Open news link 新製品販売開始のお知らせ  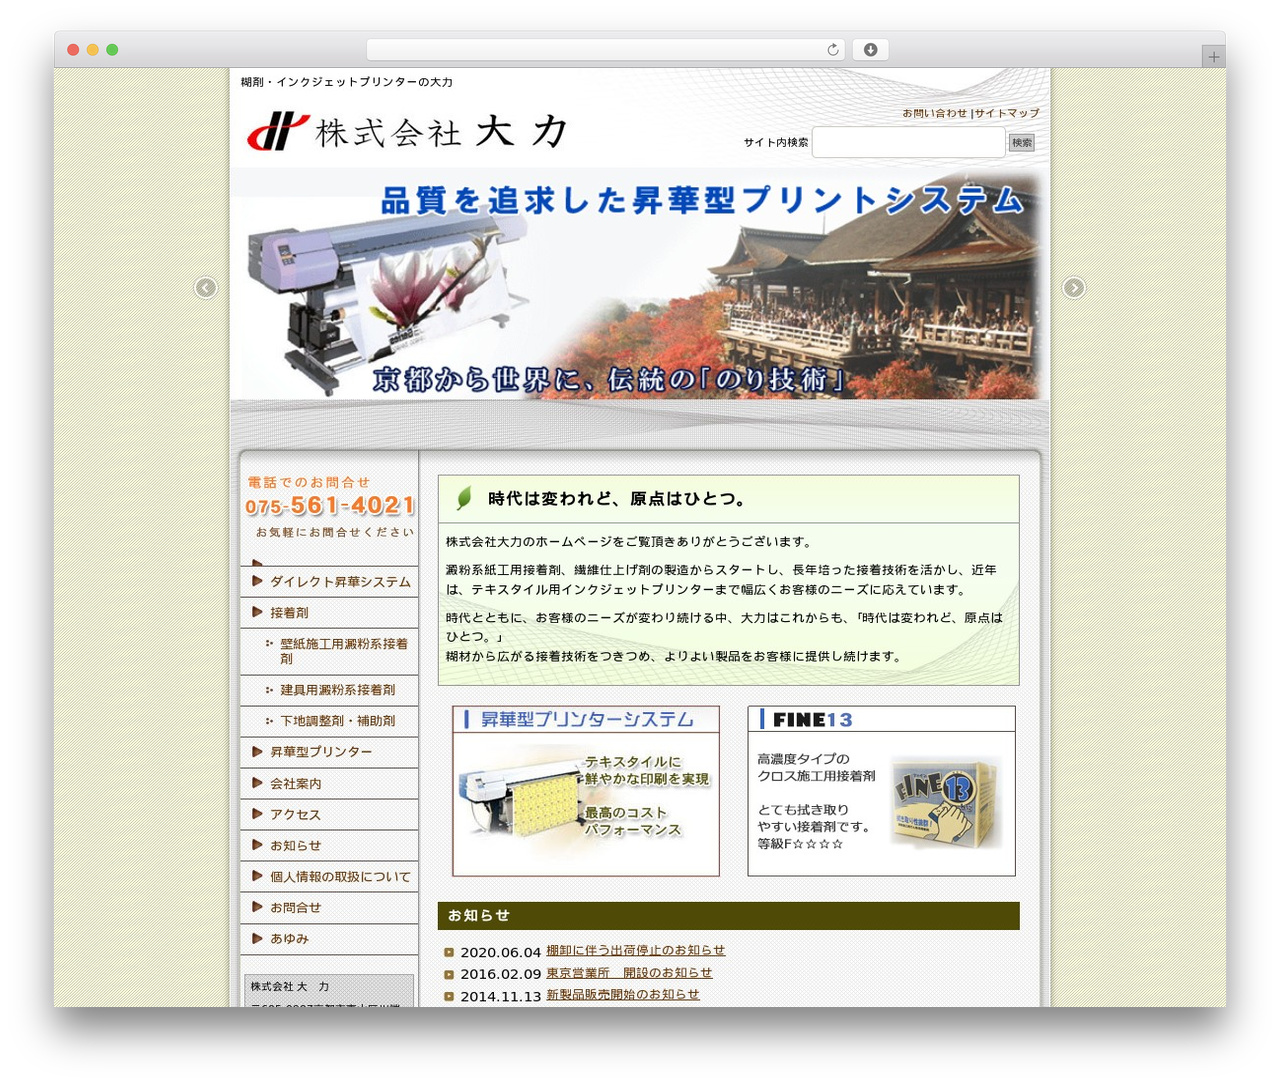(x=623, y=994)
